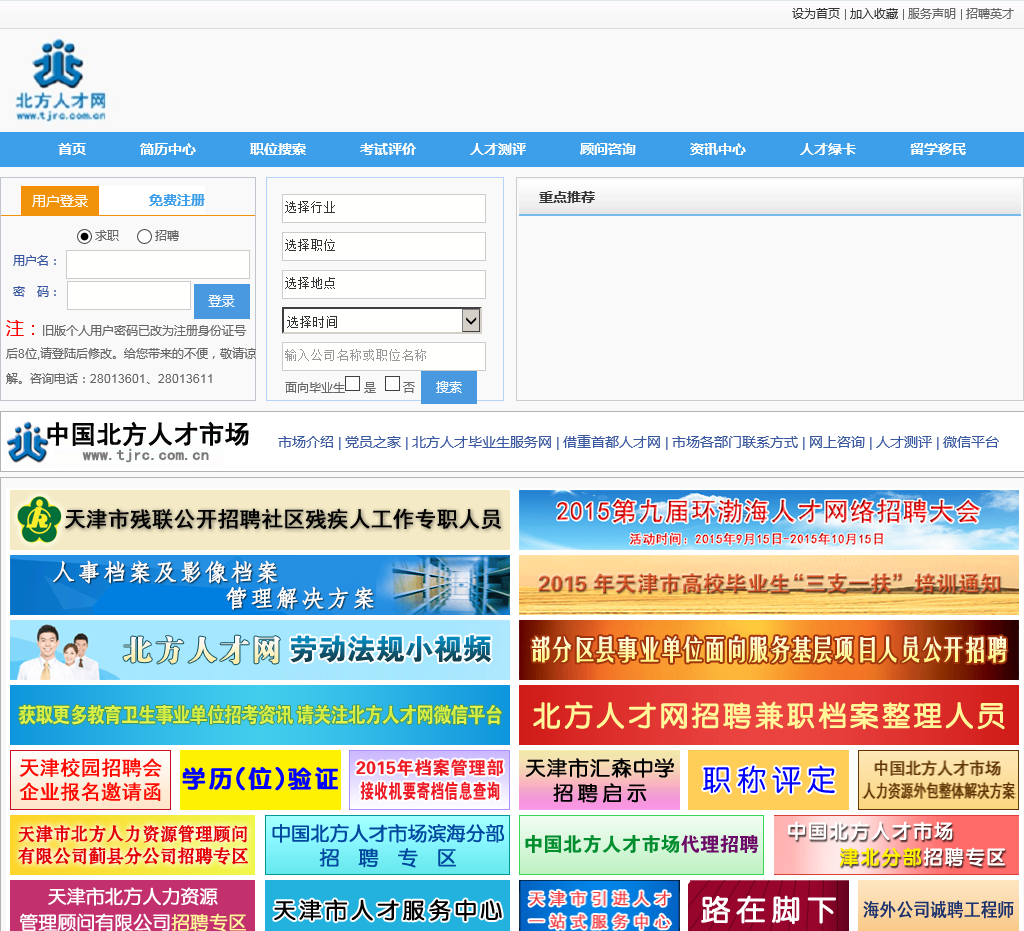Open the 天津市引进人才一站式服务中心 banner
Image resolution: width=1024 pixels, height=931 pixels.
click(x=600, y=906)
